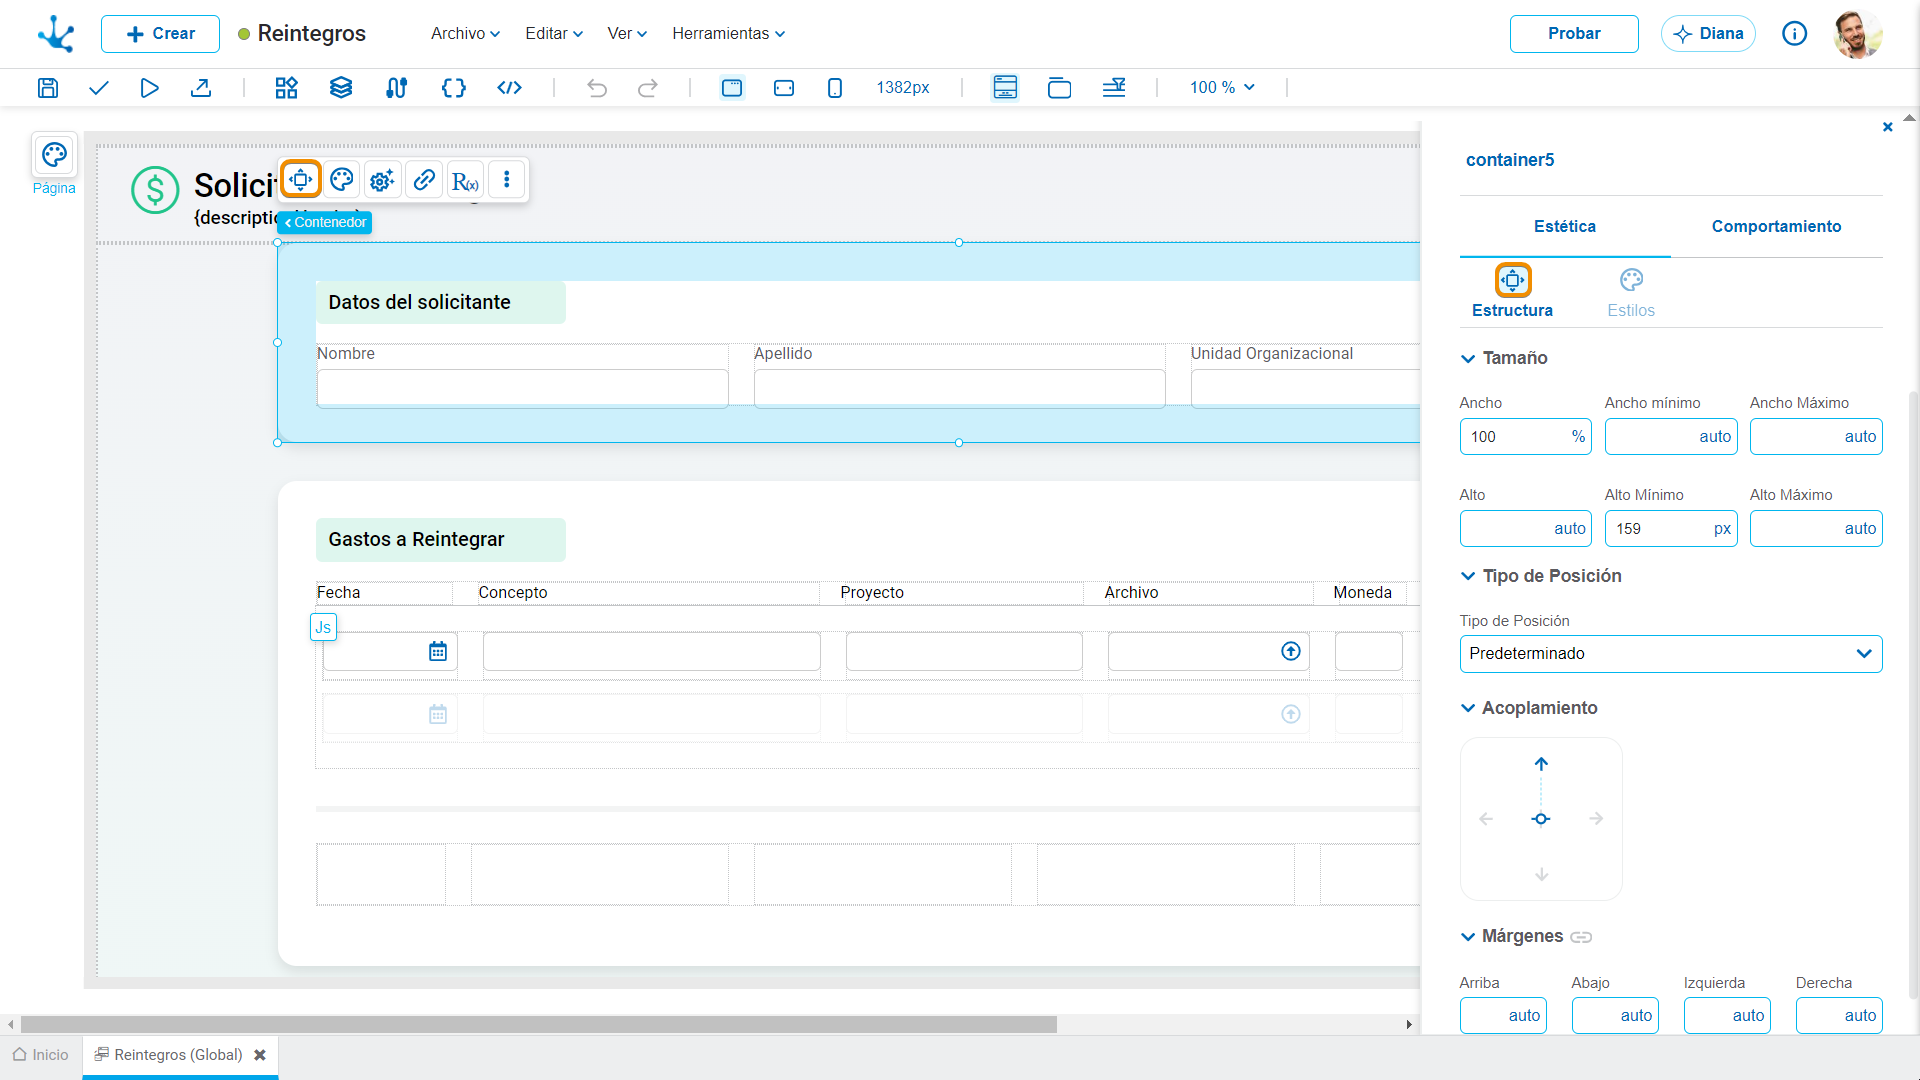Collapse the Tamaño section
The width and height of the screenshot is (1920, 1080).
coord(1468,359)
